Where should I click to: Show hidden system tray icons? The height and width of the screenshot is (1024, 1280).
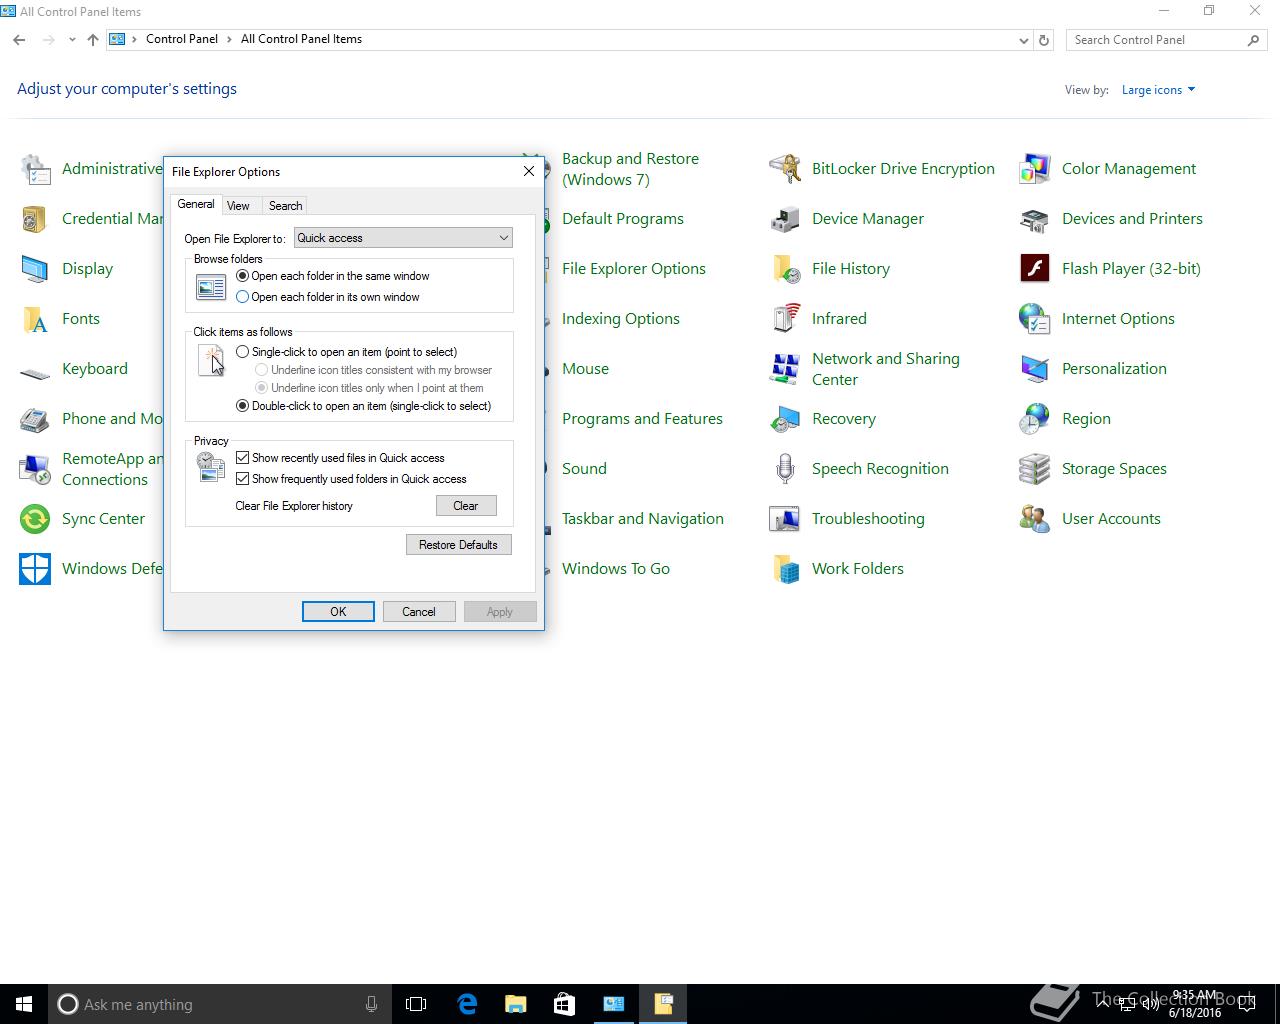pos(1104,1004)
